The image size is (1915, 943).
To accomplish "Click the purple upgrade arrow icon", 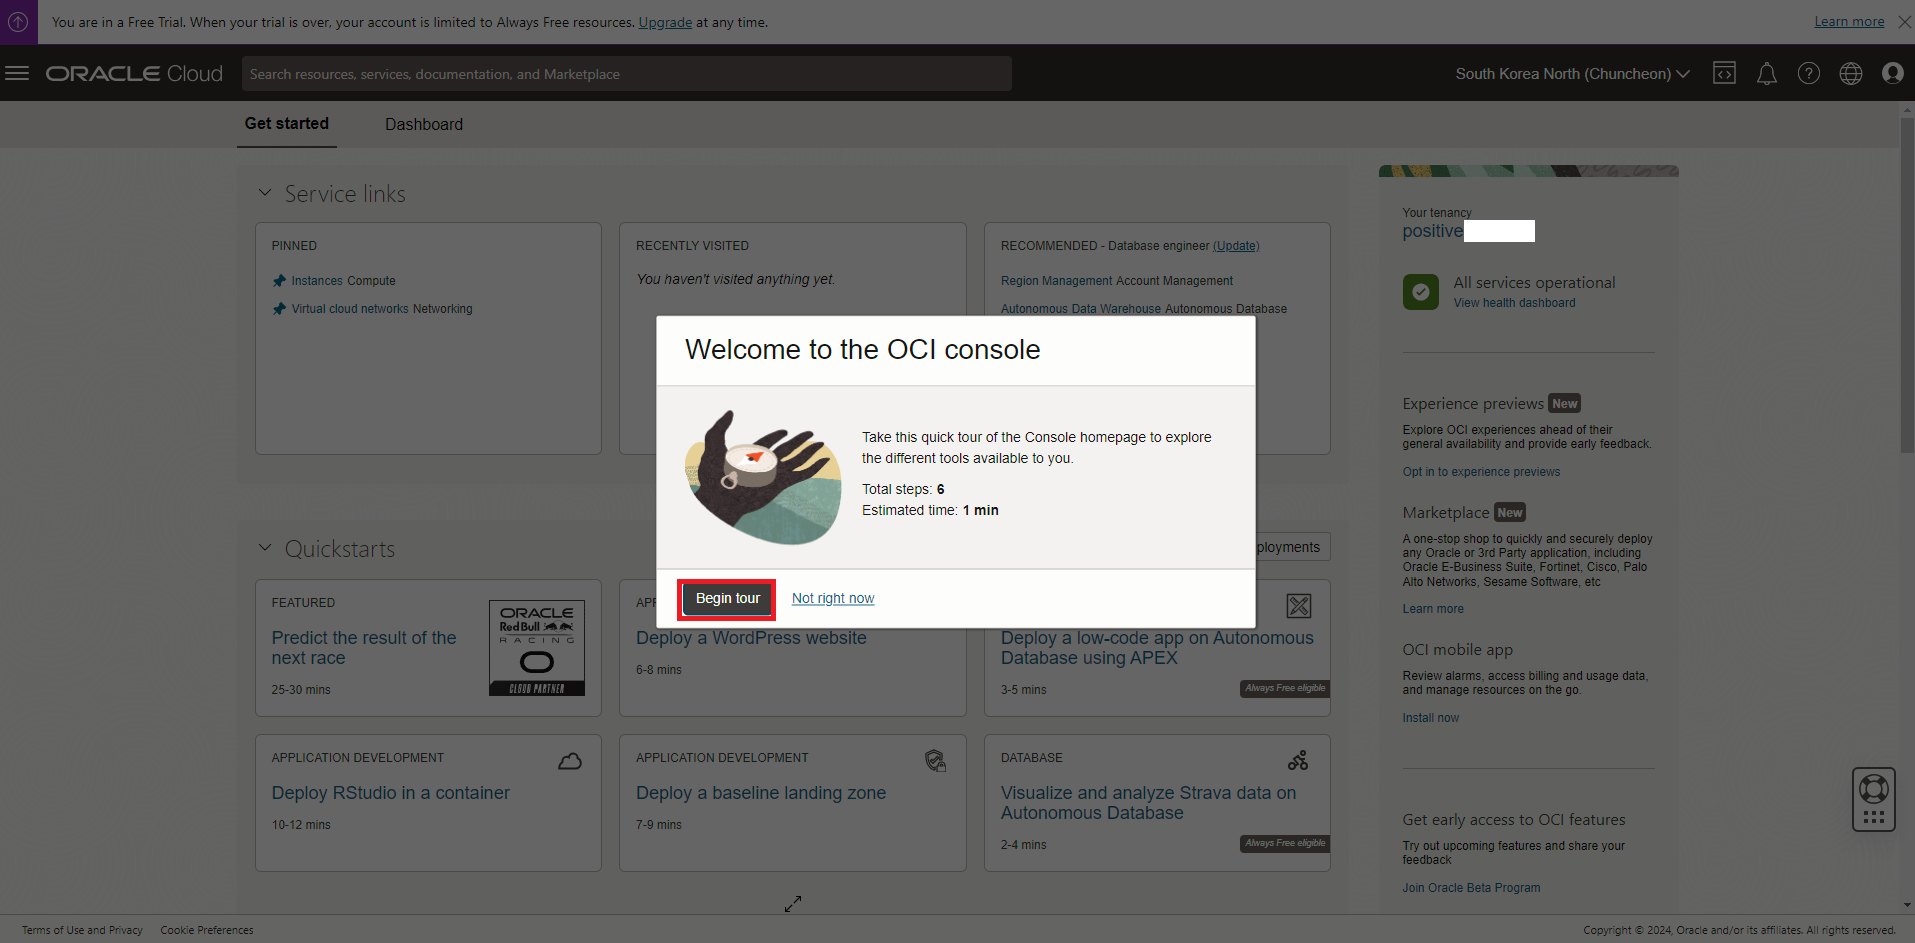I will pos(18,21).
